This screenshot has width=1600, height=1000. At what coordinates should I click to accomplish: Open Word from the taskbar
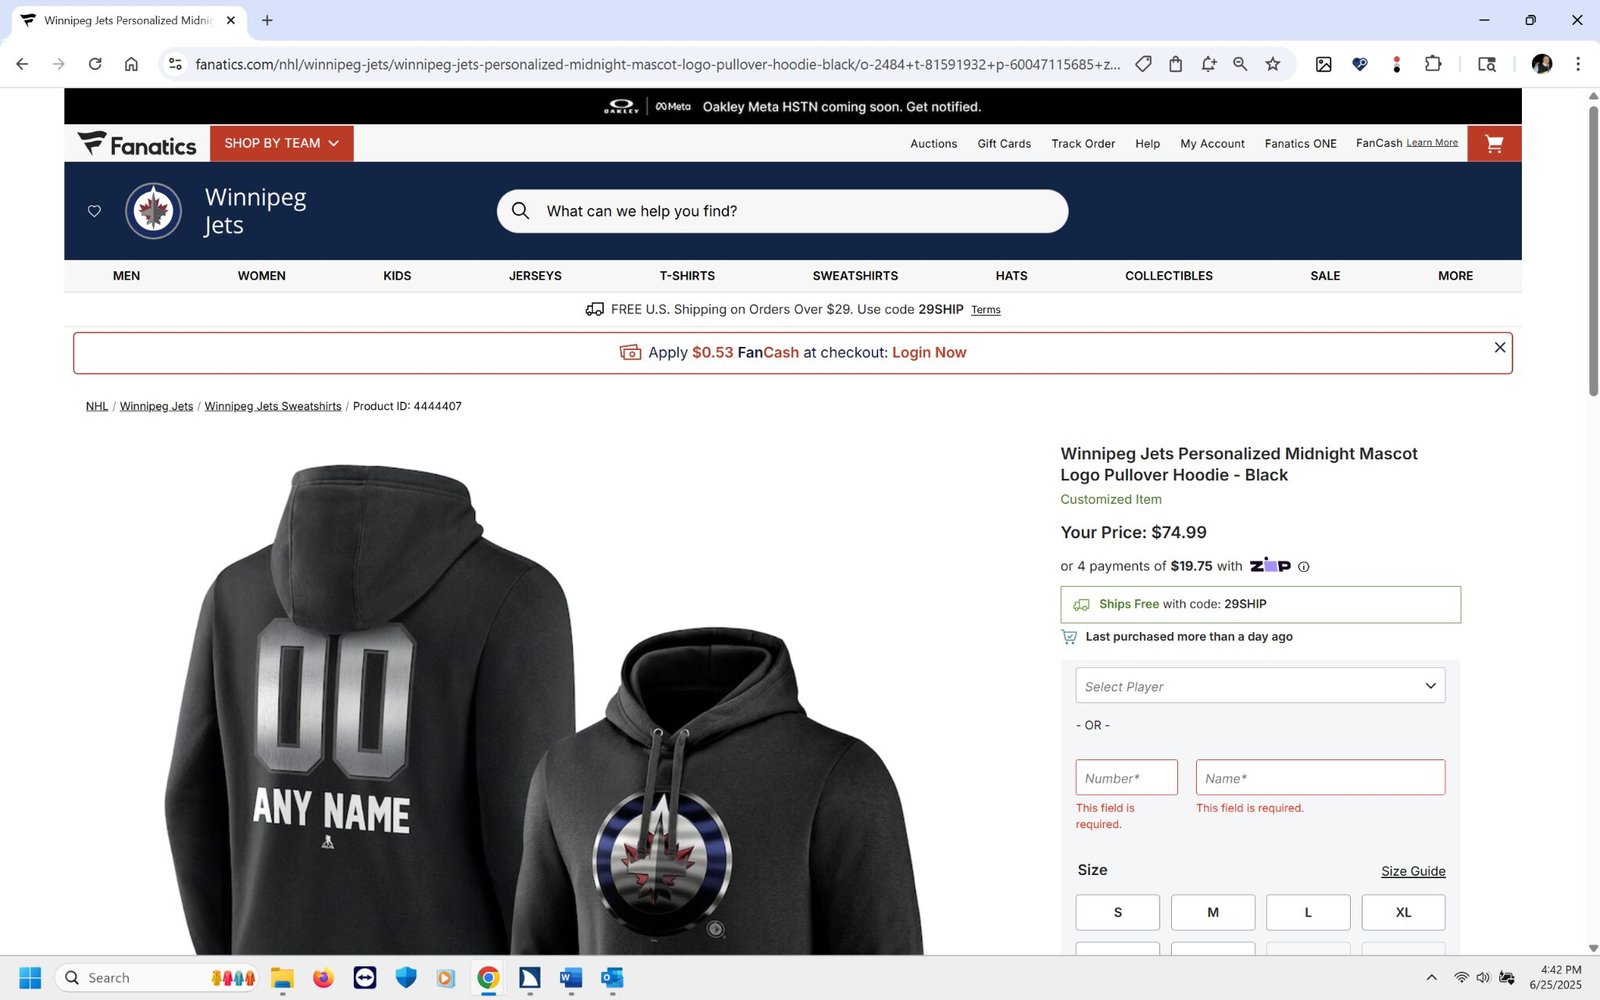(571, 978)
